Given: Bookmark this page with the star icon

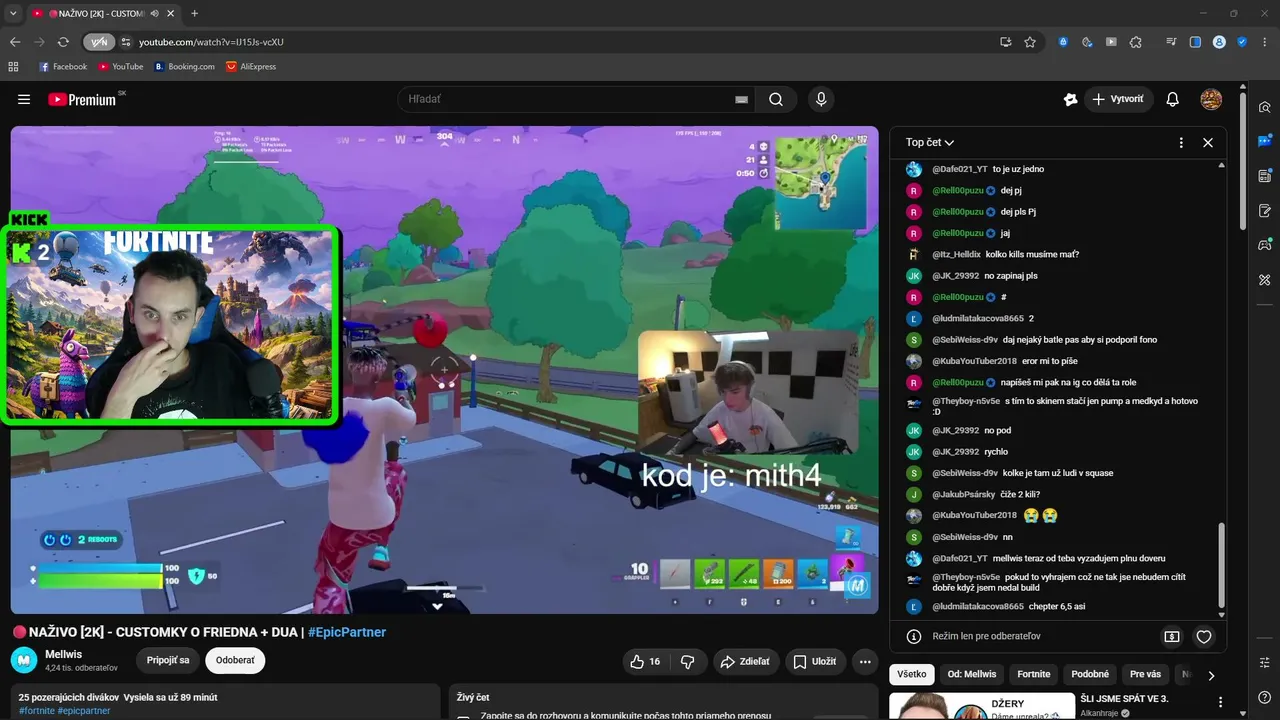Looking at the screenshot, I should (x=1030, y=42).
